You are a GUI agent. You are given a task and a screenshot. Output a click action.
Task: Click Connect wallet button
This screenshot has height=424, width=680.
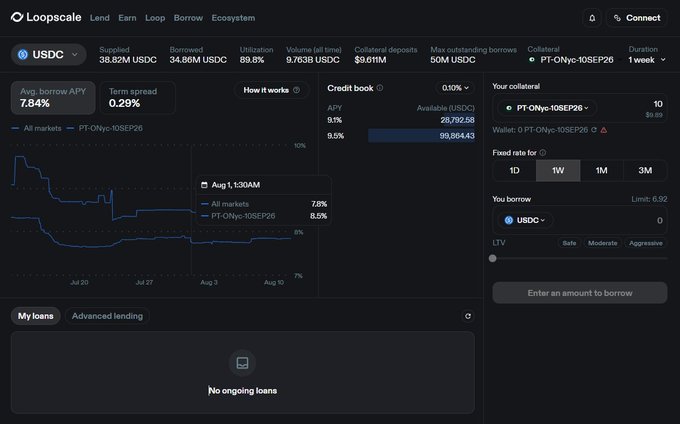click(637, 18)
